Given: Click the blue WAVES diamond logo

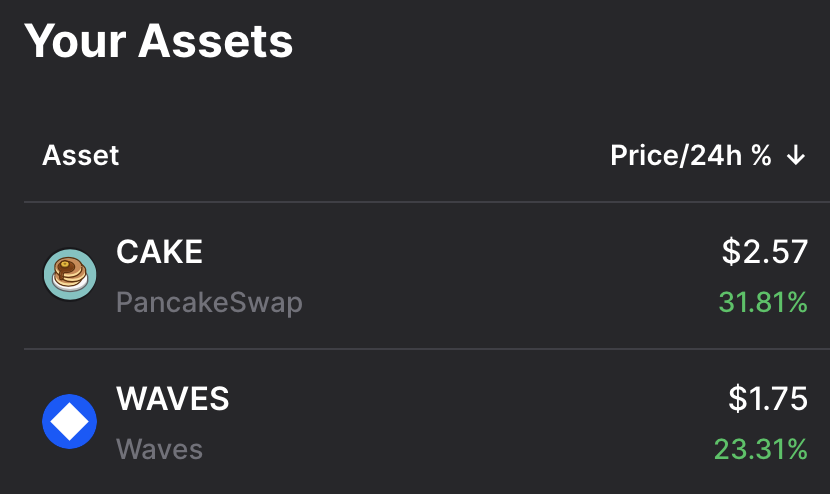Looking at the screenshot, I should (70, 422).
